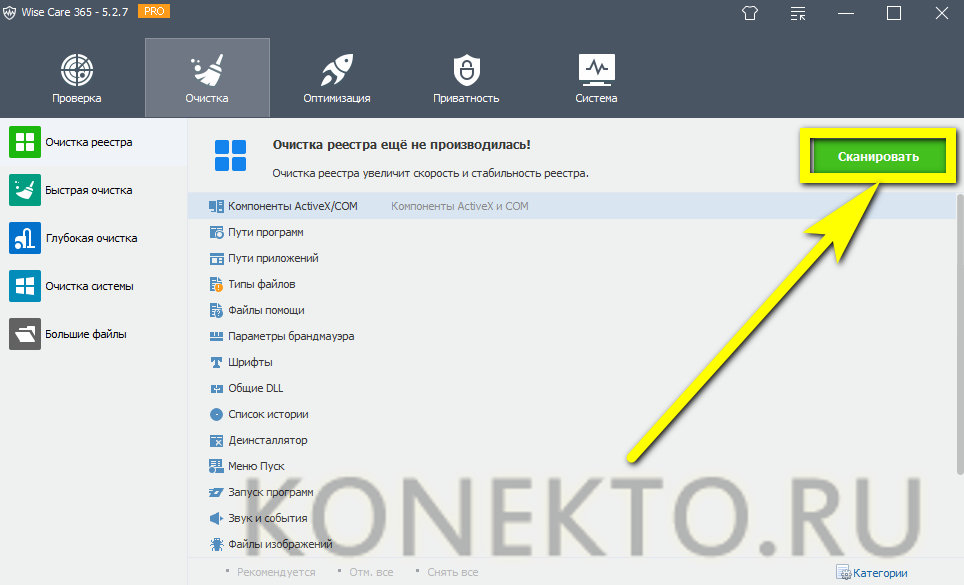Select the Файлы помощи label

(266, 310)
